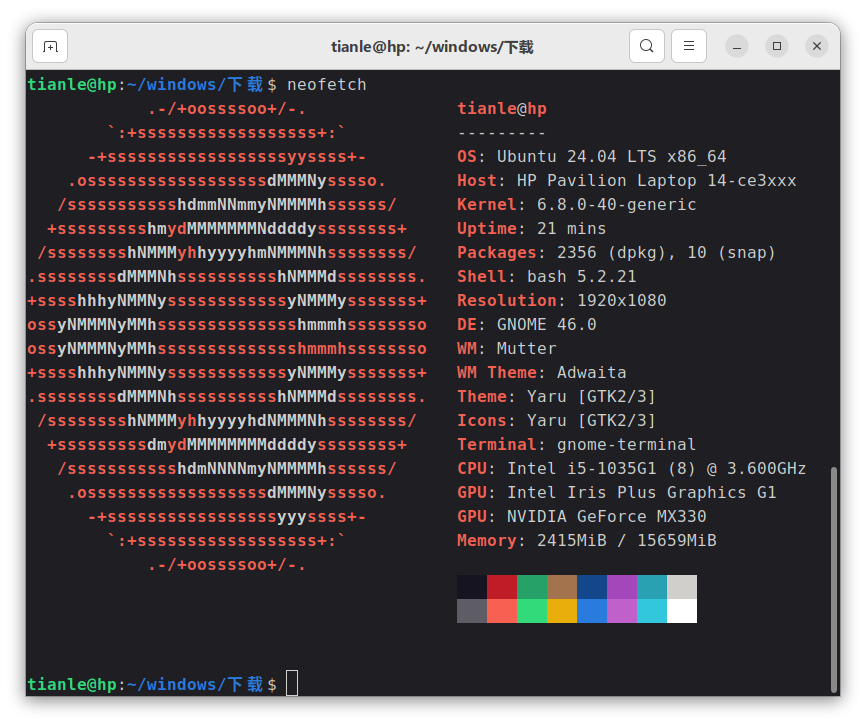The image size is (866, 725).
Task: Click the dark green color block
Action: click(532, 587)
